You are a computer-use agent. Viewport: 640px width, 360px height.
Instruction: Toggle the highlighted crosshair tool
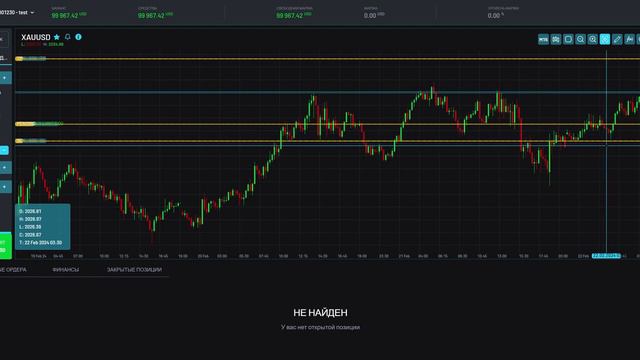click(x=605, y=39)
